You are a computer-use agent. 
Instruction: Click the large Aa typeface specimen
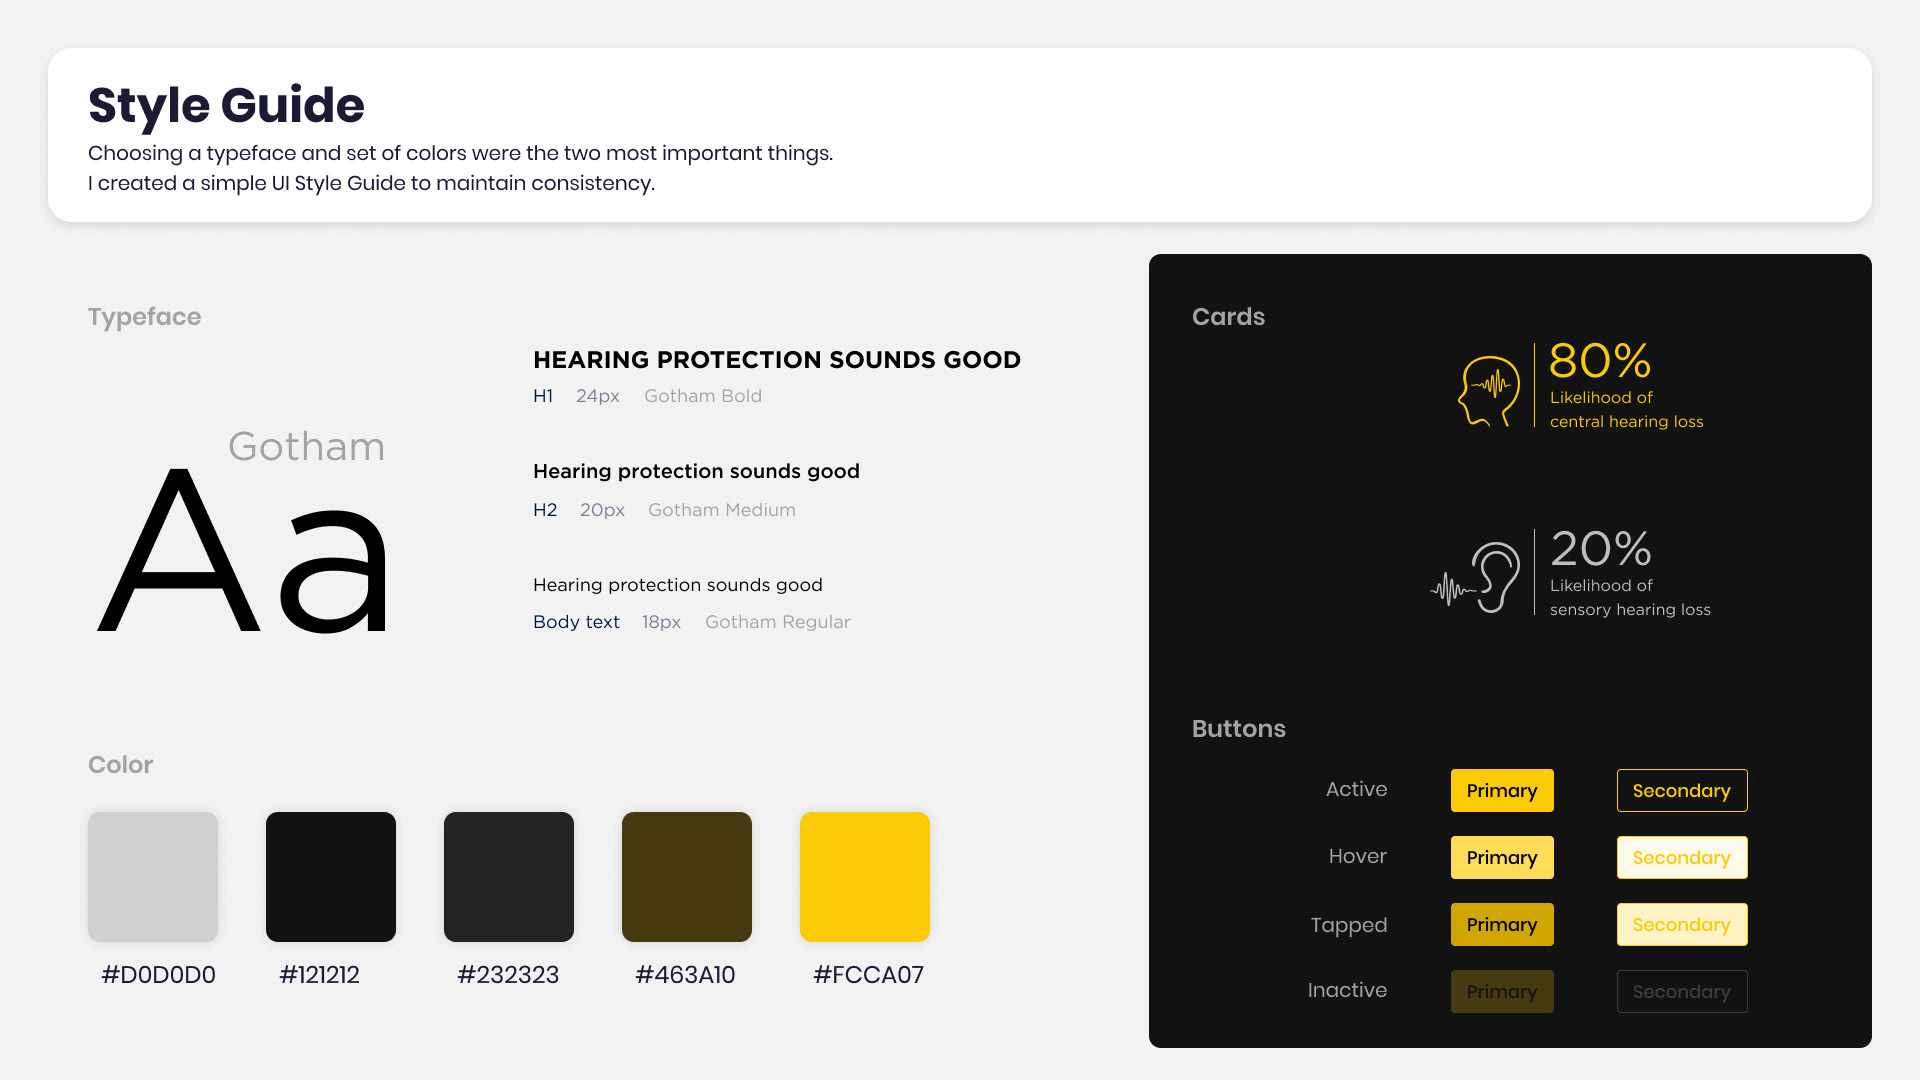(243, 552)
